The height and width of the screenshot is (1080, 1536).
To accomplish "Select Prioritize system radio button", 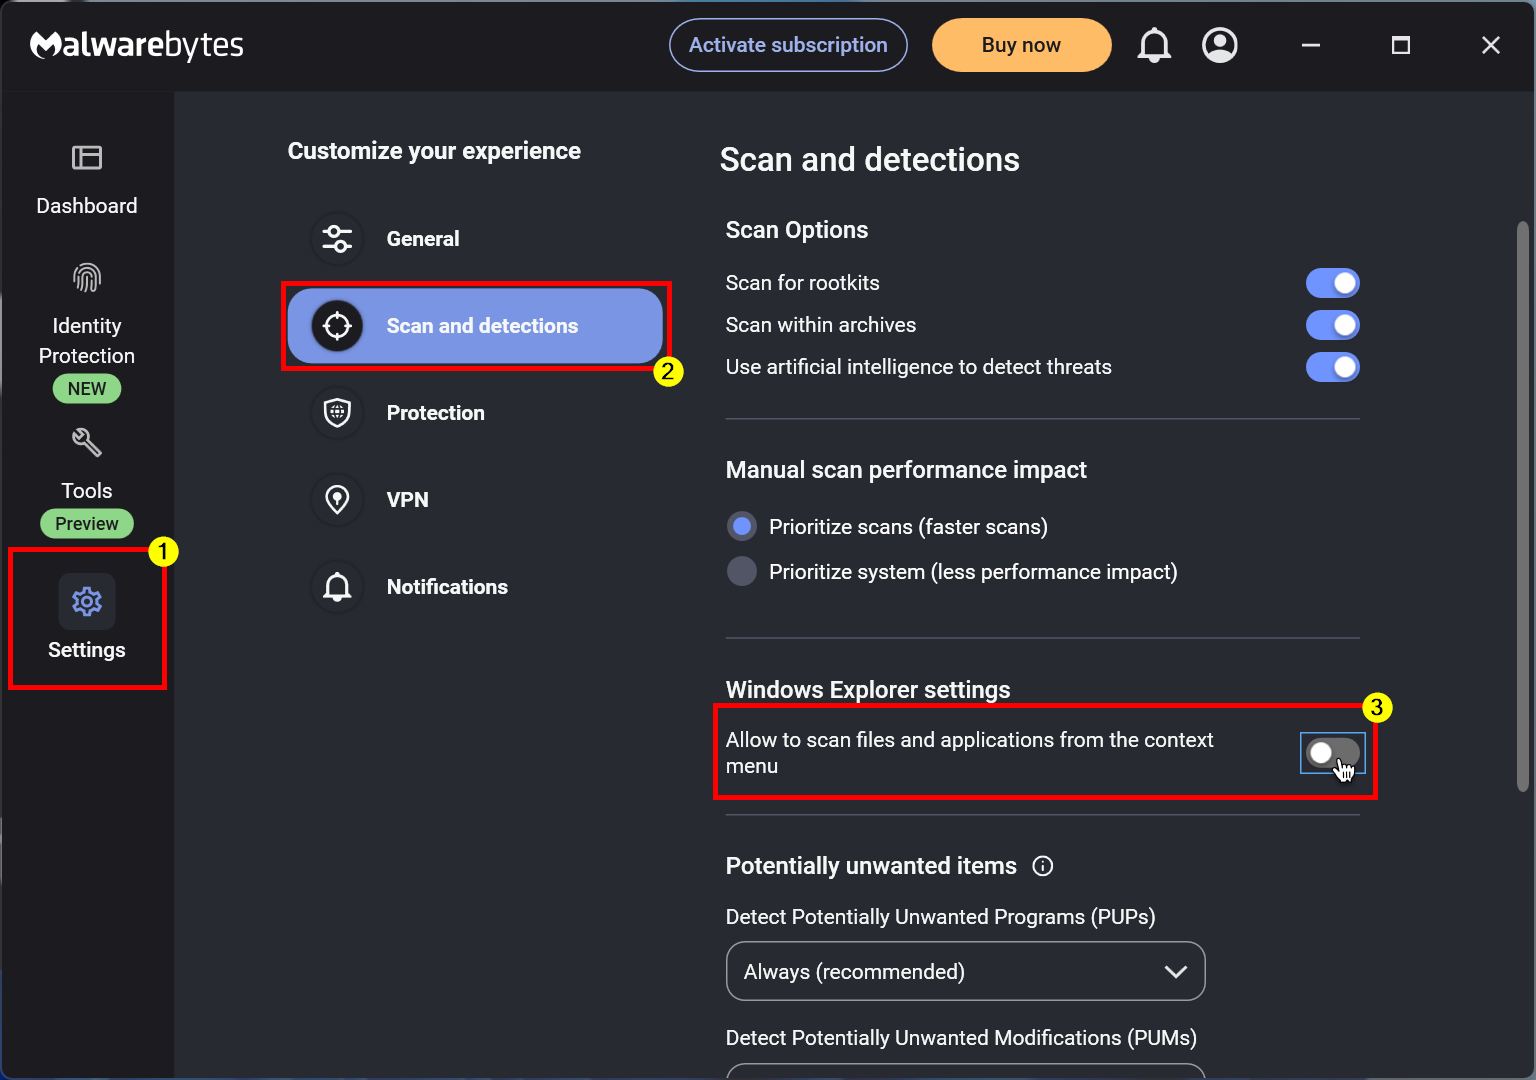I will [x=742, y=571].
